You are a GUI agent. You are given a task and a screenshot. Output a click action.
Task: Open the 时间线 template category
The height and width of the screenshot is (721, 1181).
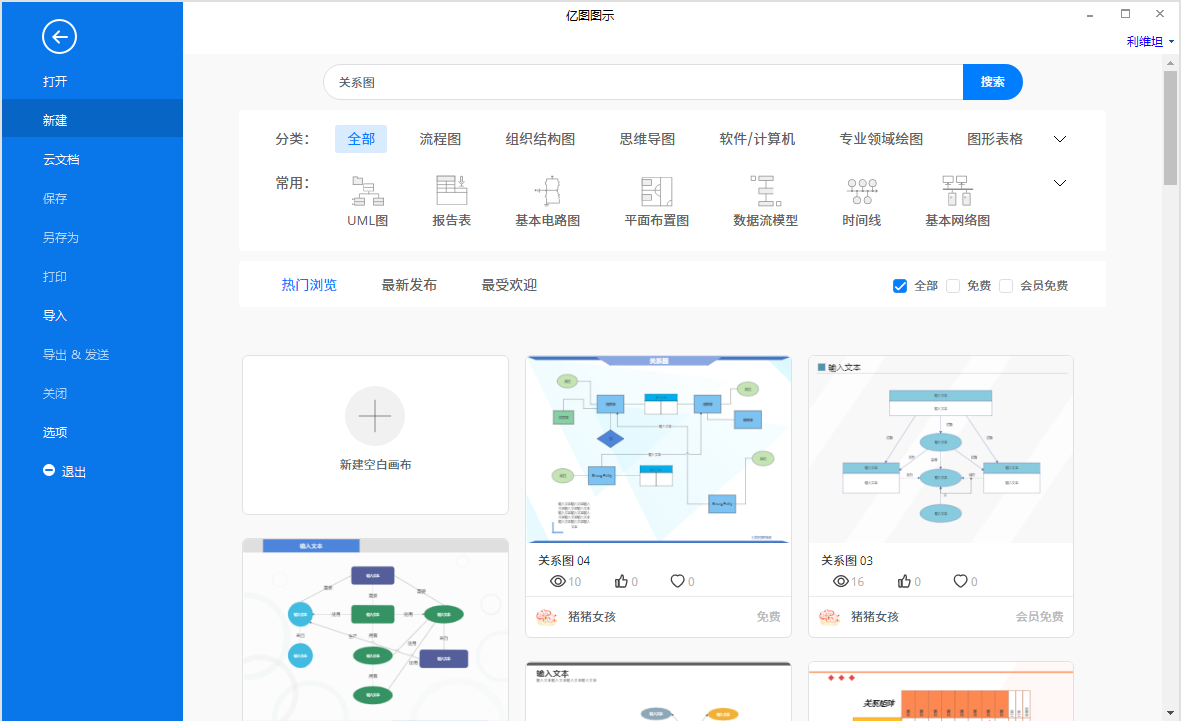tap(862, 201)
